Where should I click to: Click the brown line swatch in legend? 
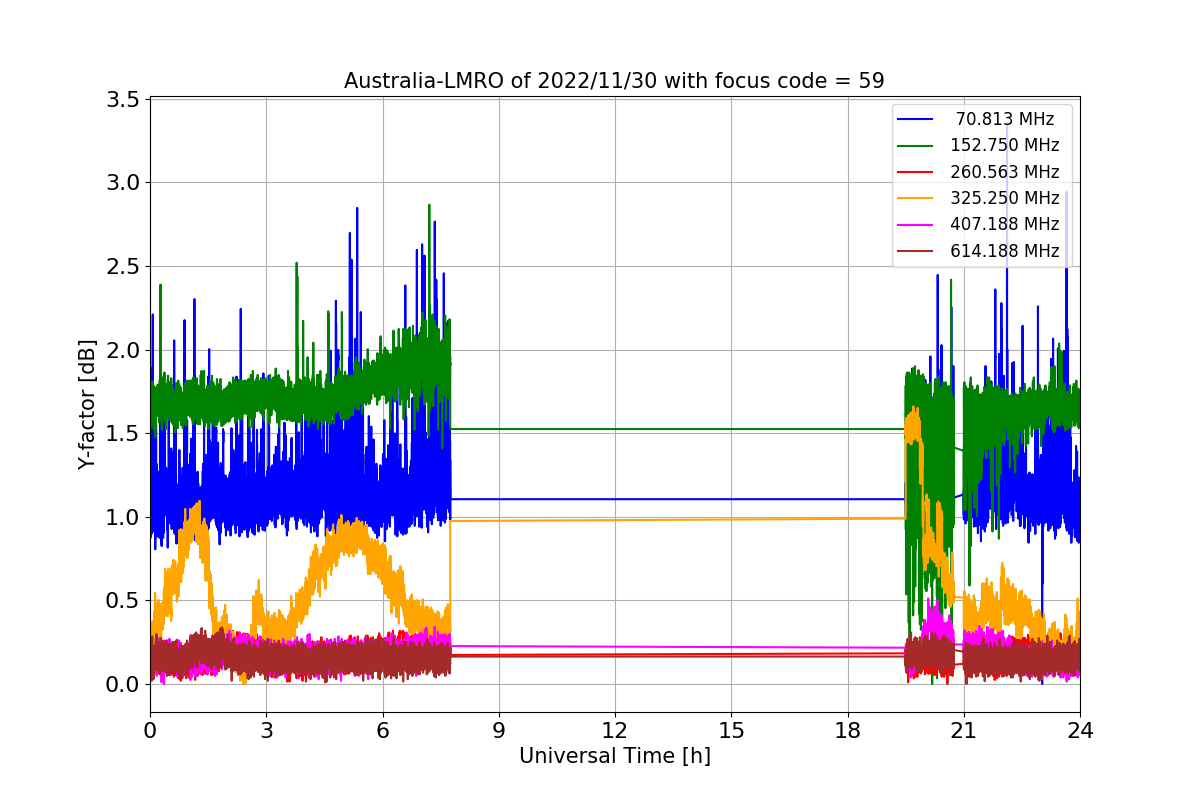916,251
